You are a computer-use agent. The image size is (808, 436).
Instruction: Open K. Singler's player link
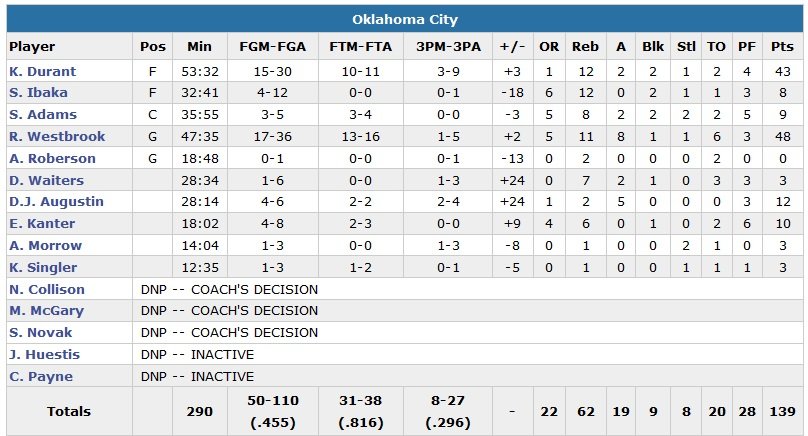tap(42, 268)
